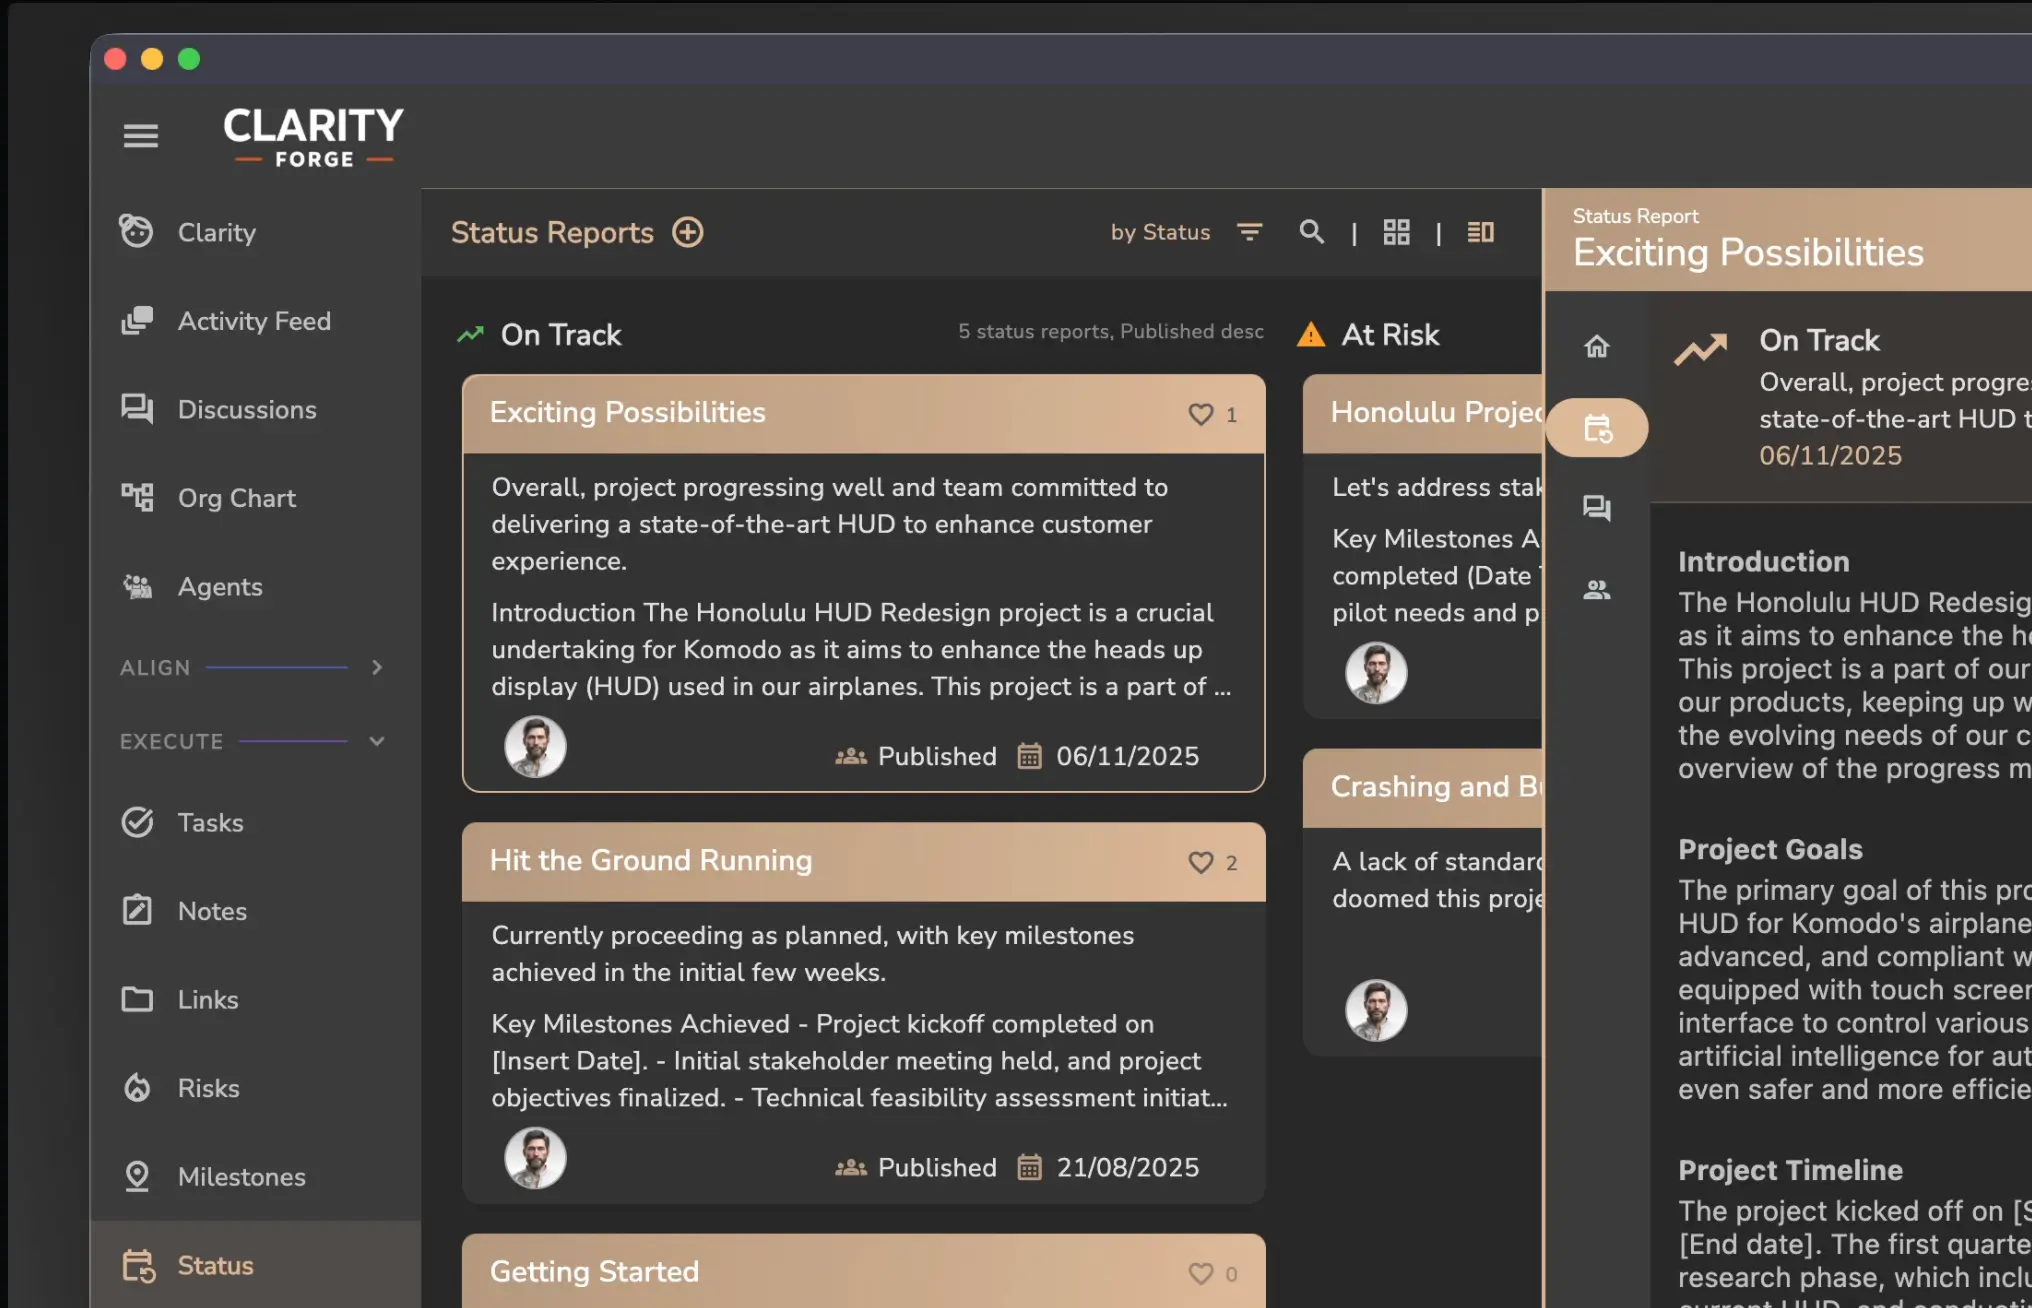
Task: Open the home icon in report panel
Action: click(1597, 346)
